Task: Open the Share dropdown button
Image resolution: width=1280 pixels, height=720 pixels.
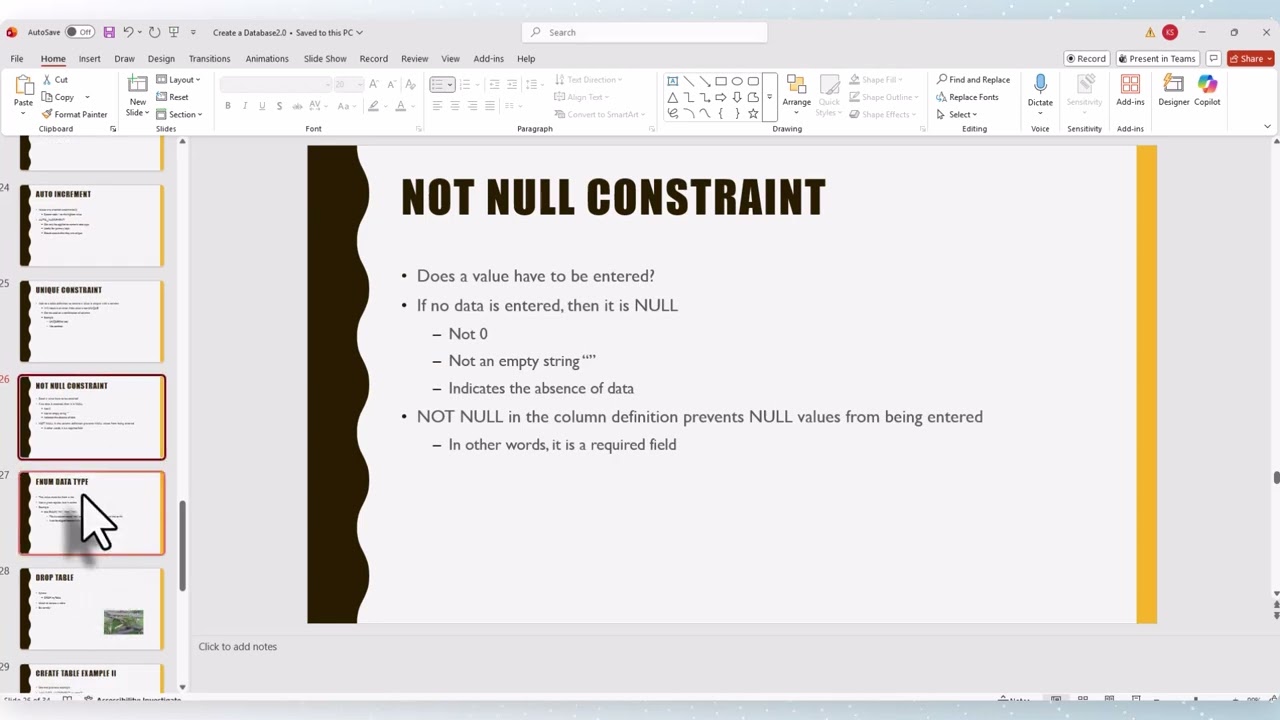Action: coord(1249,59)
